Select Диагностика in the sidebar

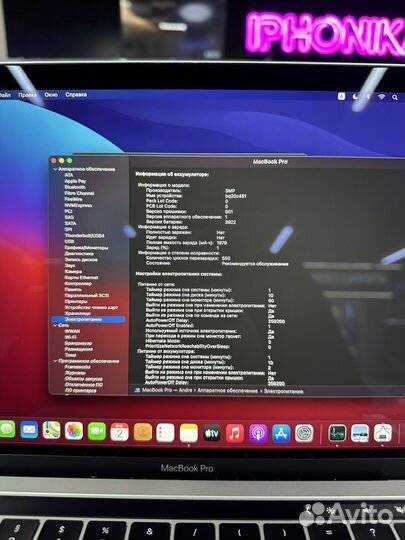[79, 253]
